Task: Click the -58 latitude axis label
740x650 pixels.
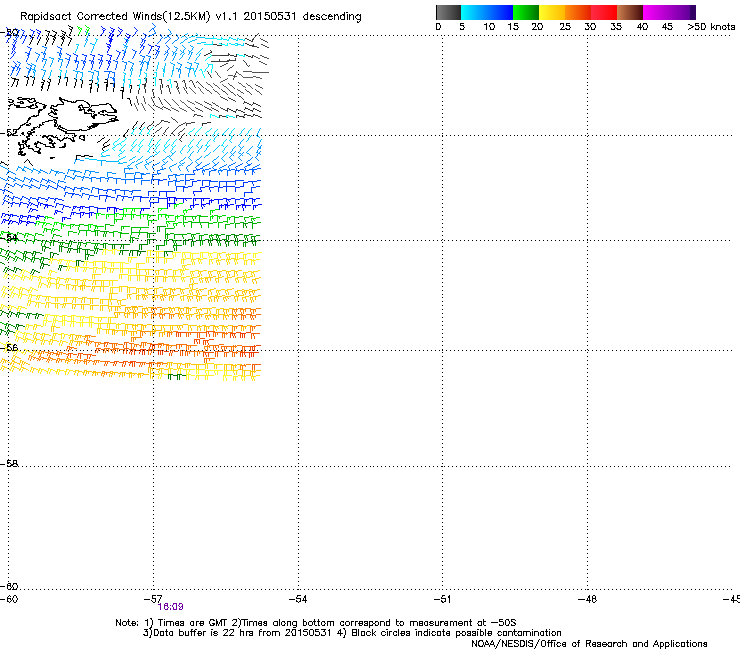Action: [9, 464]
